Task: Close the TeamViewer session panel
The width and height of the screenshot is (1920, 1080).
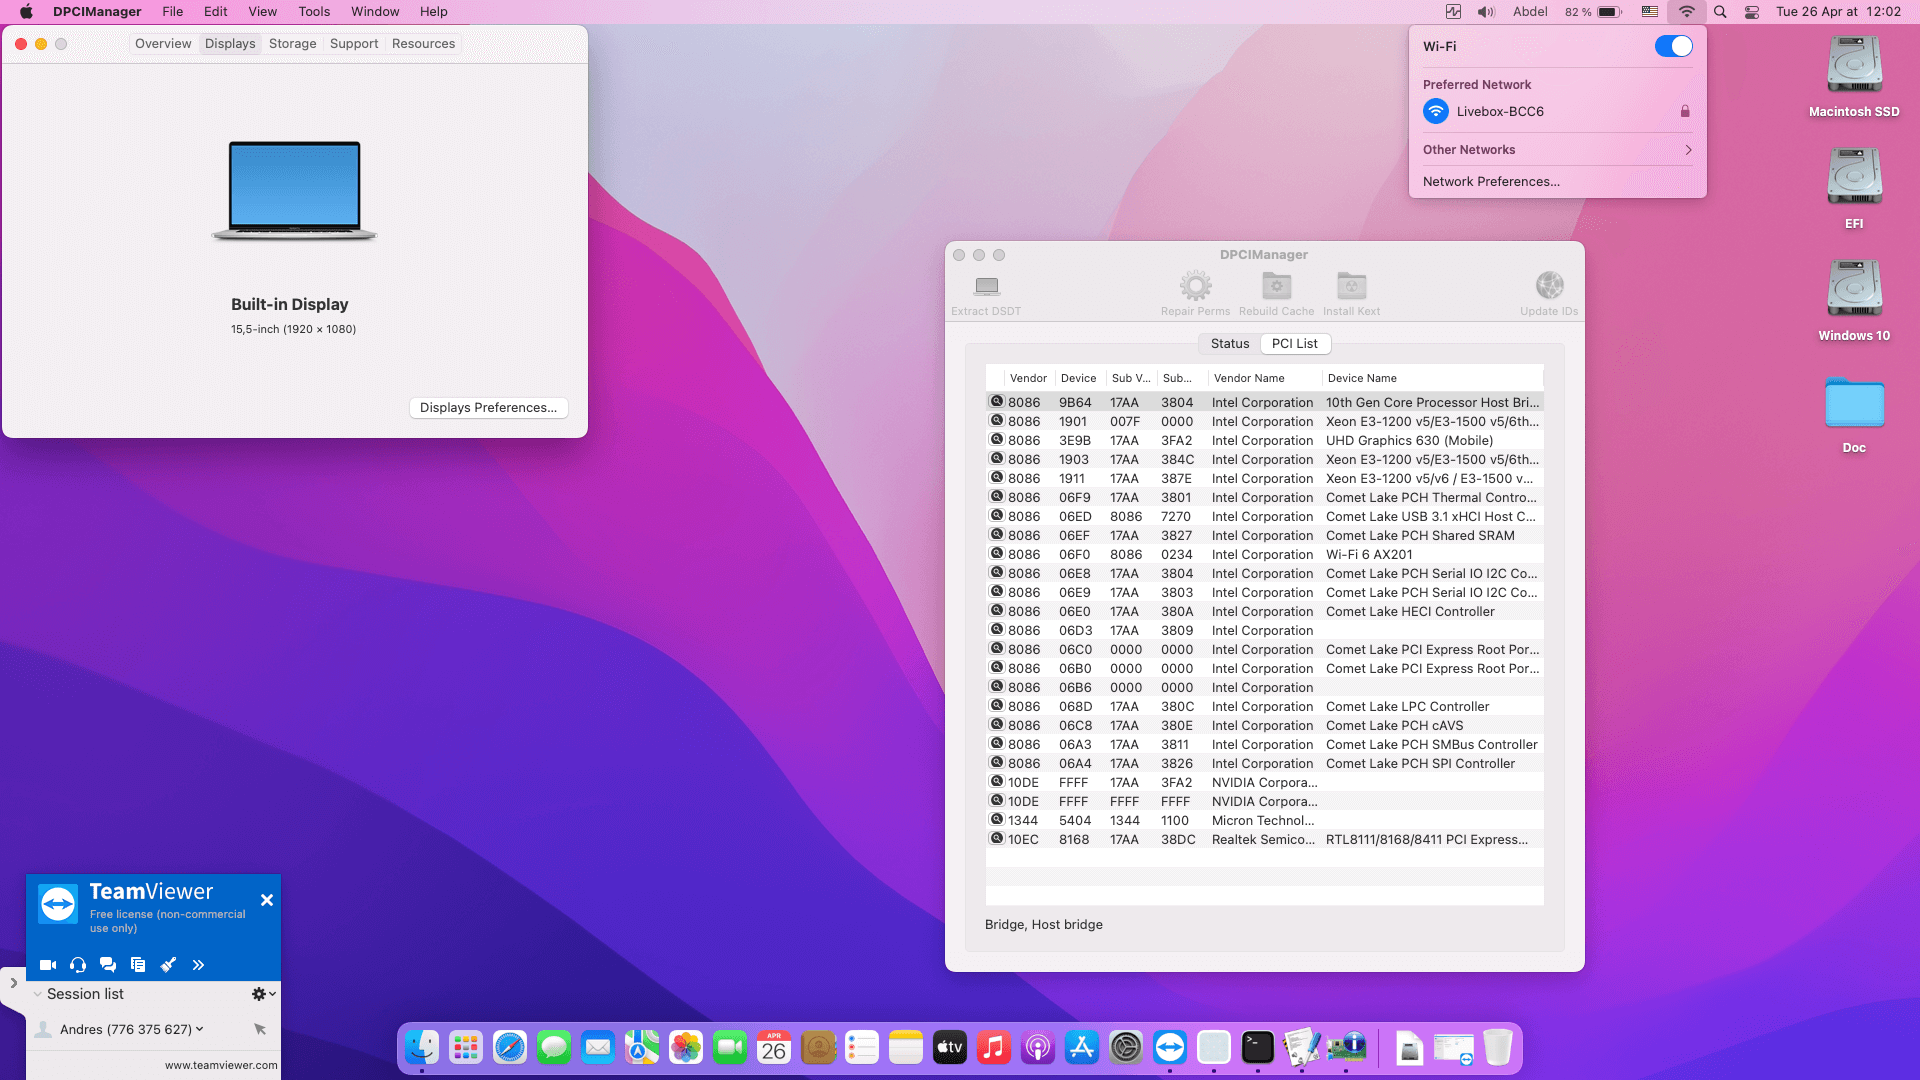Action: (267, 900)
